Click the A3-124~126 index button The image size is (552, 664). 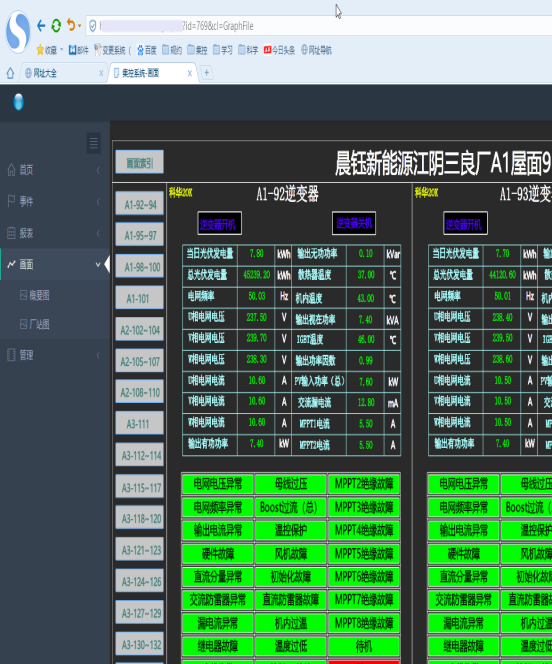[x=140, y=581]
